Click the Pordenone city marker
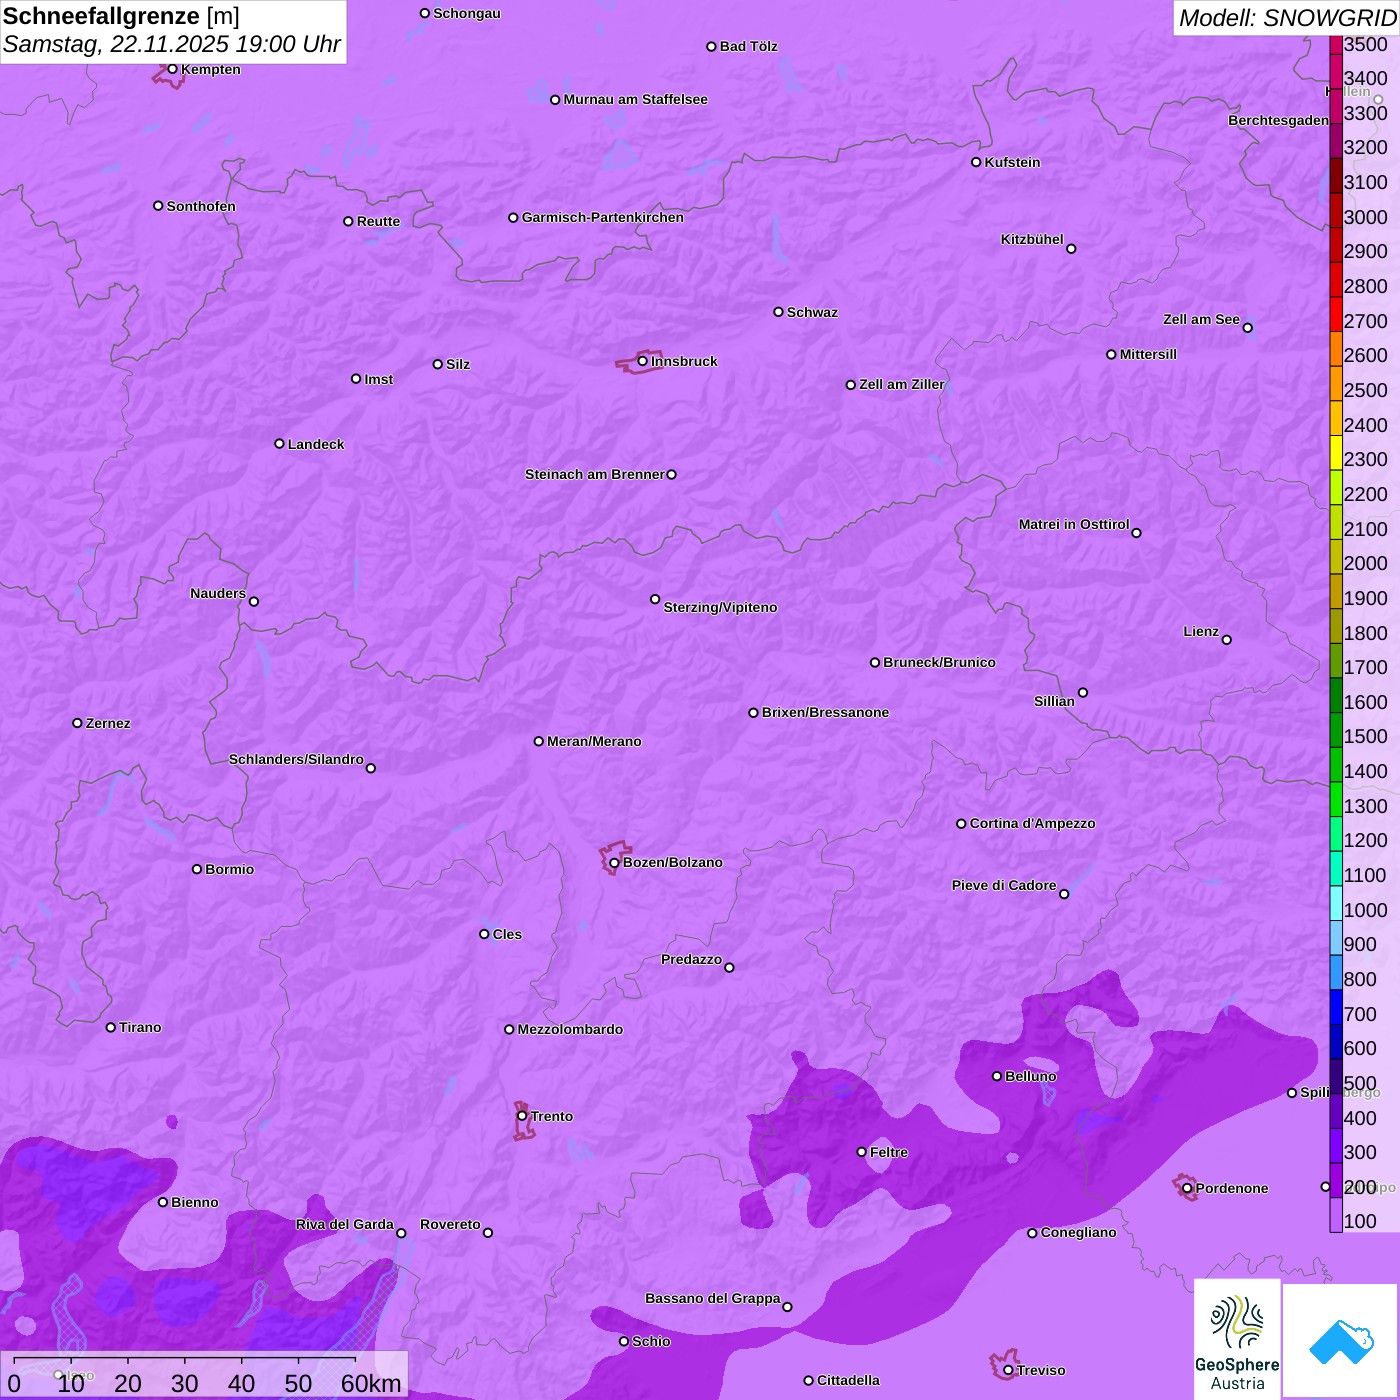1400x1400 pixels. [x=1187, y=1188]
